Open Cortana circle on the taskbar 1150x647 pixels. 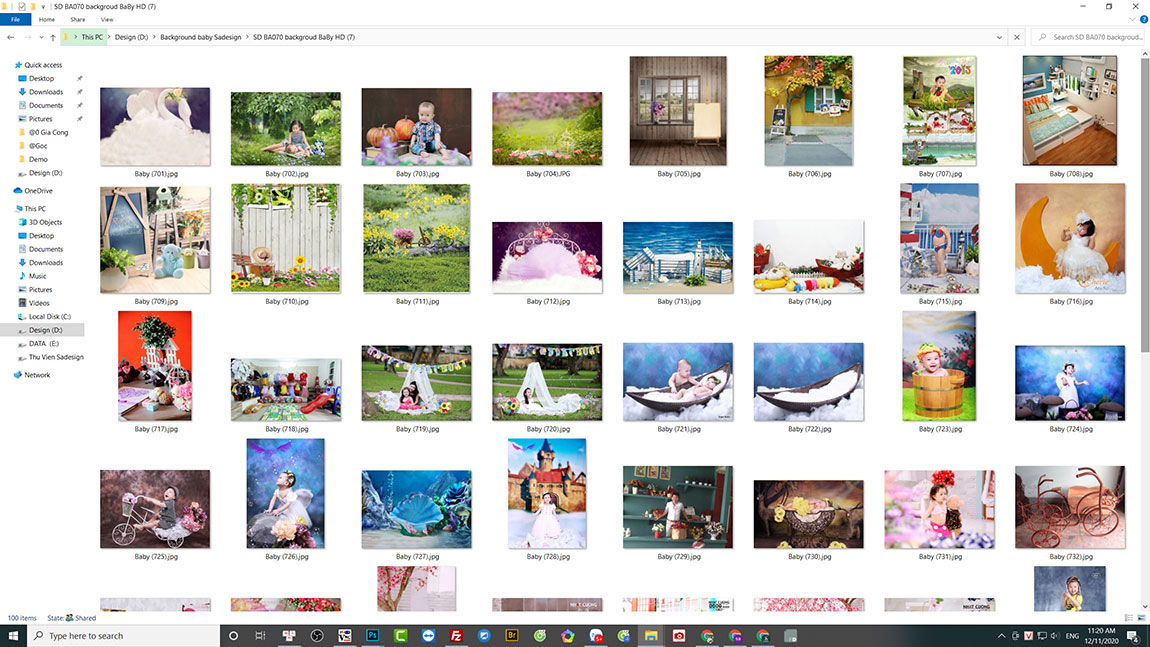coord(233,636)
